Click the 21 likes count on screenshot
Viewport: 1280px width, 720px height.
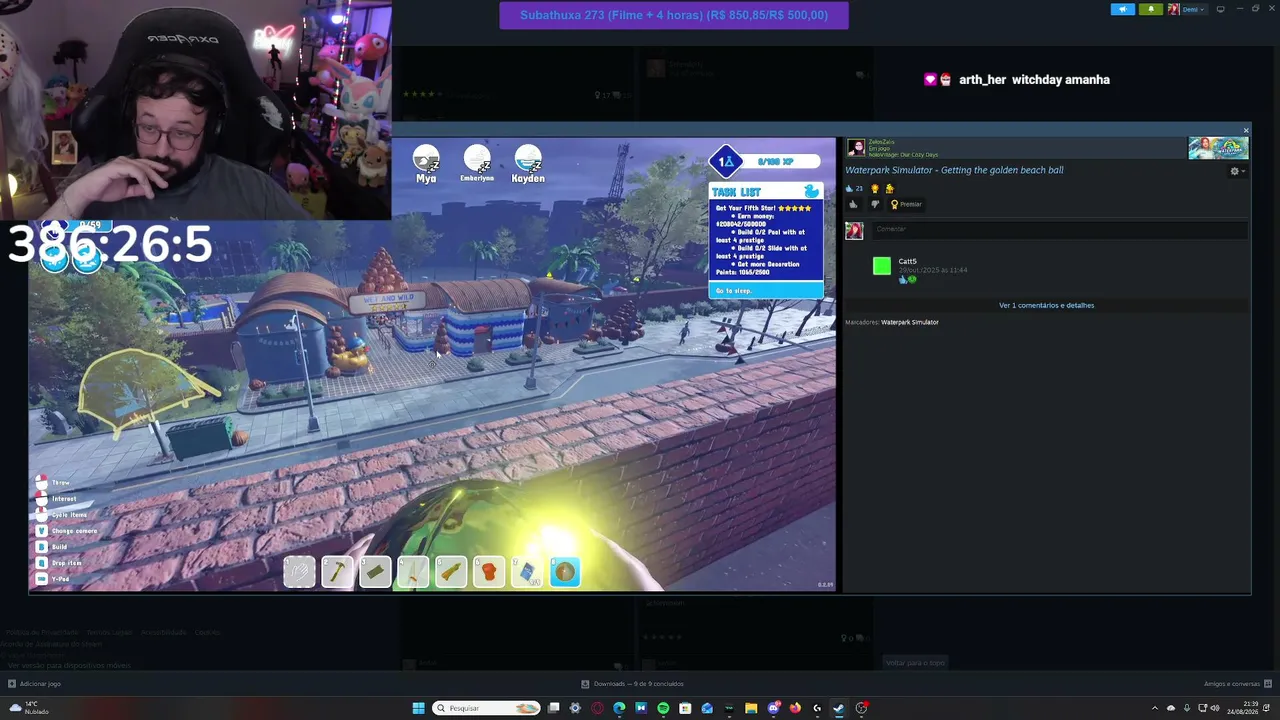(855, 188)
